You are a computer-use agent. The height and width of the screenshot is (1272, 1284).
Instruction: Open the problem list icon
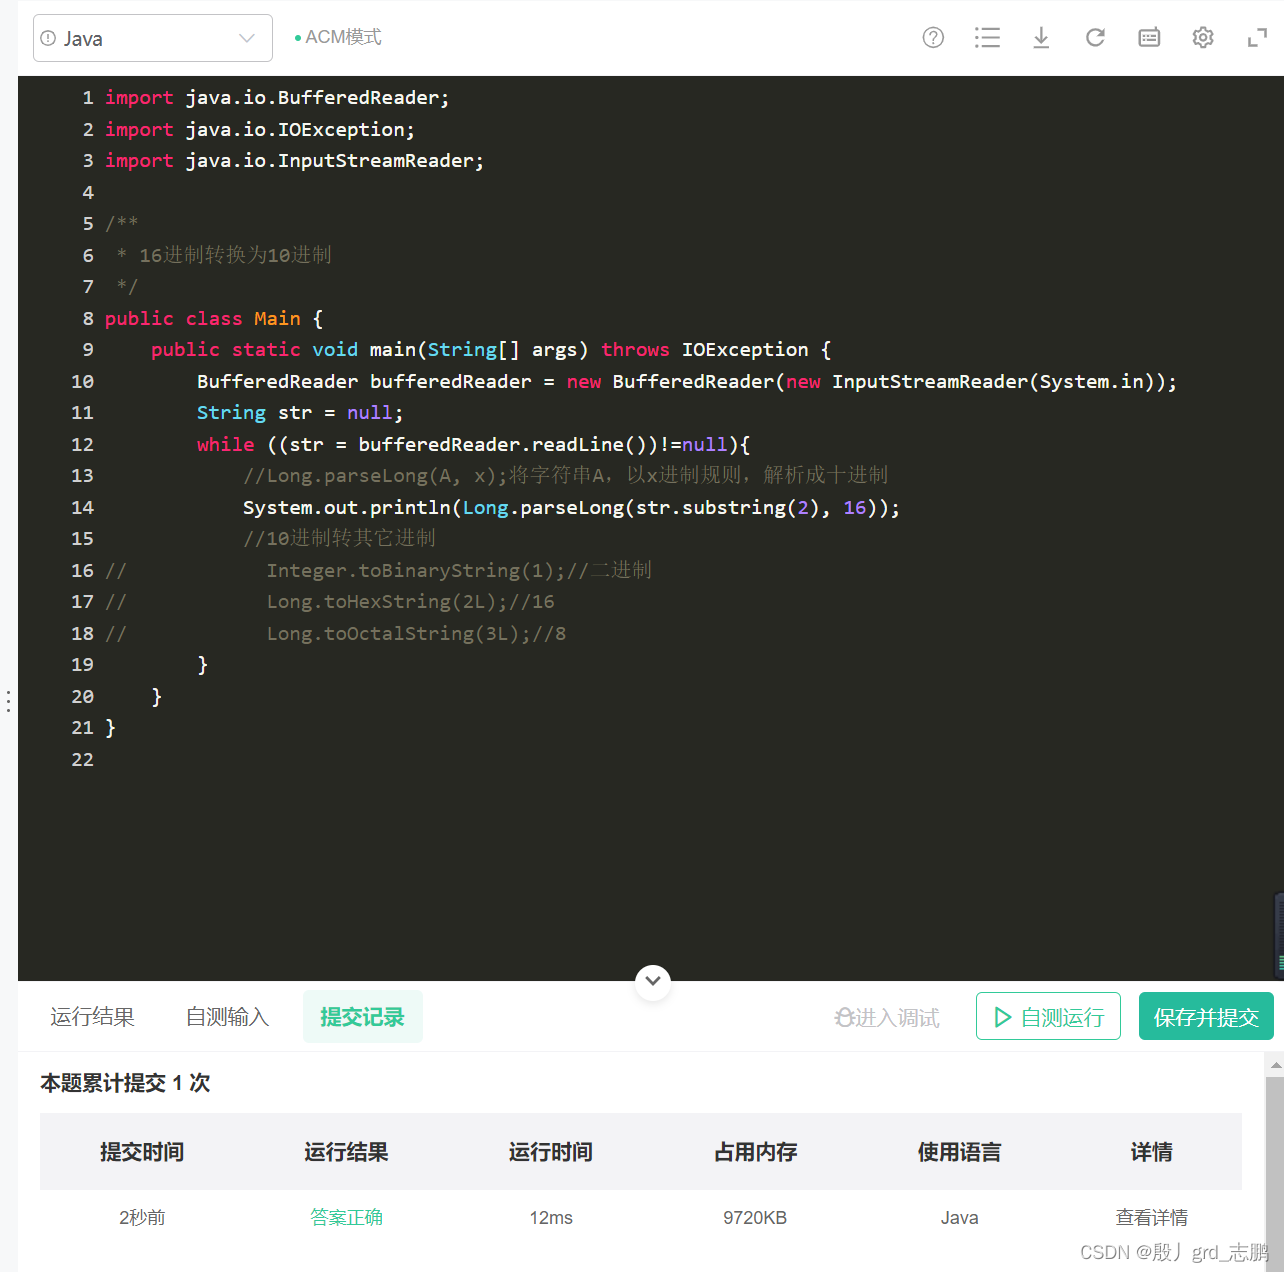[x=987, y=38]
